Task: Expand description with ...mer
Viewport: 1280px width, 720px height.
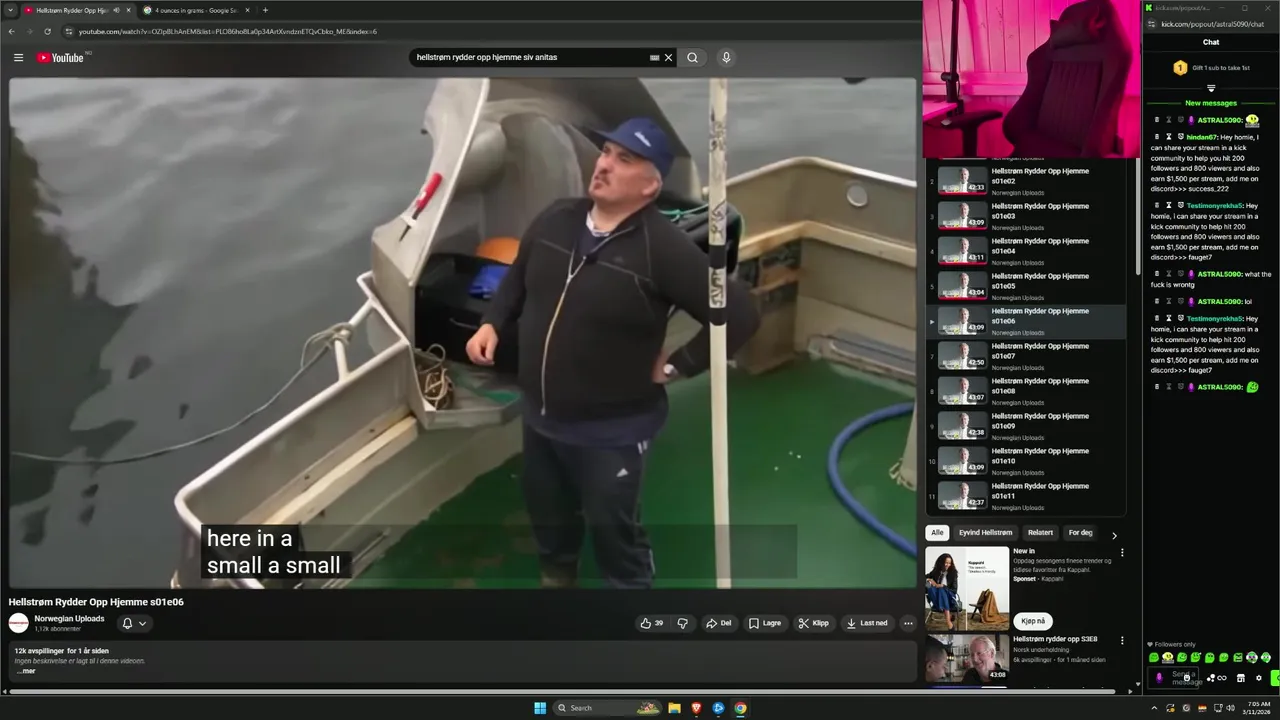Action: (x=26, y=671)
